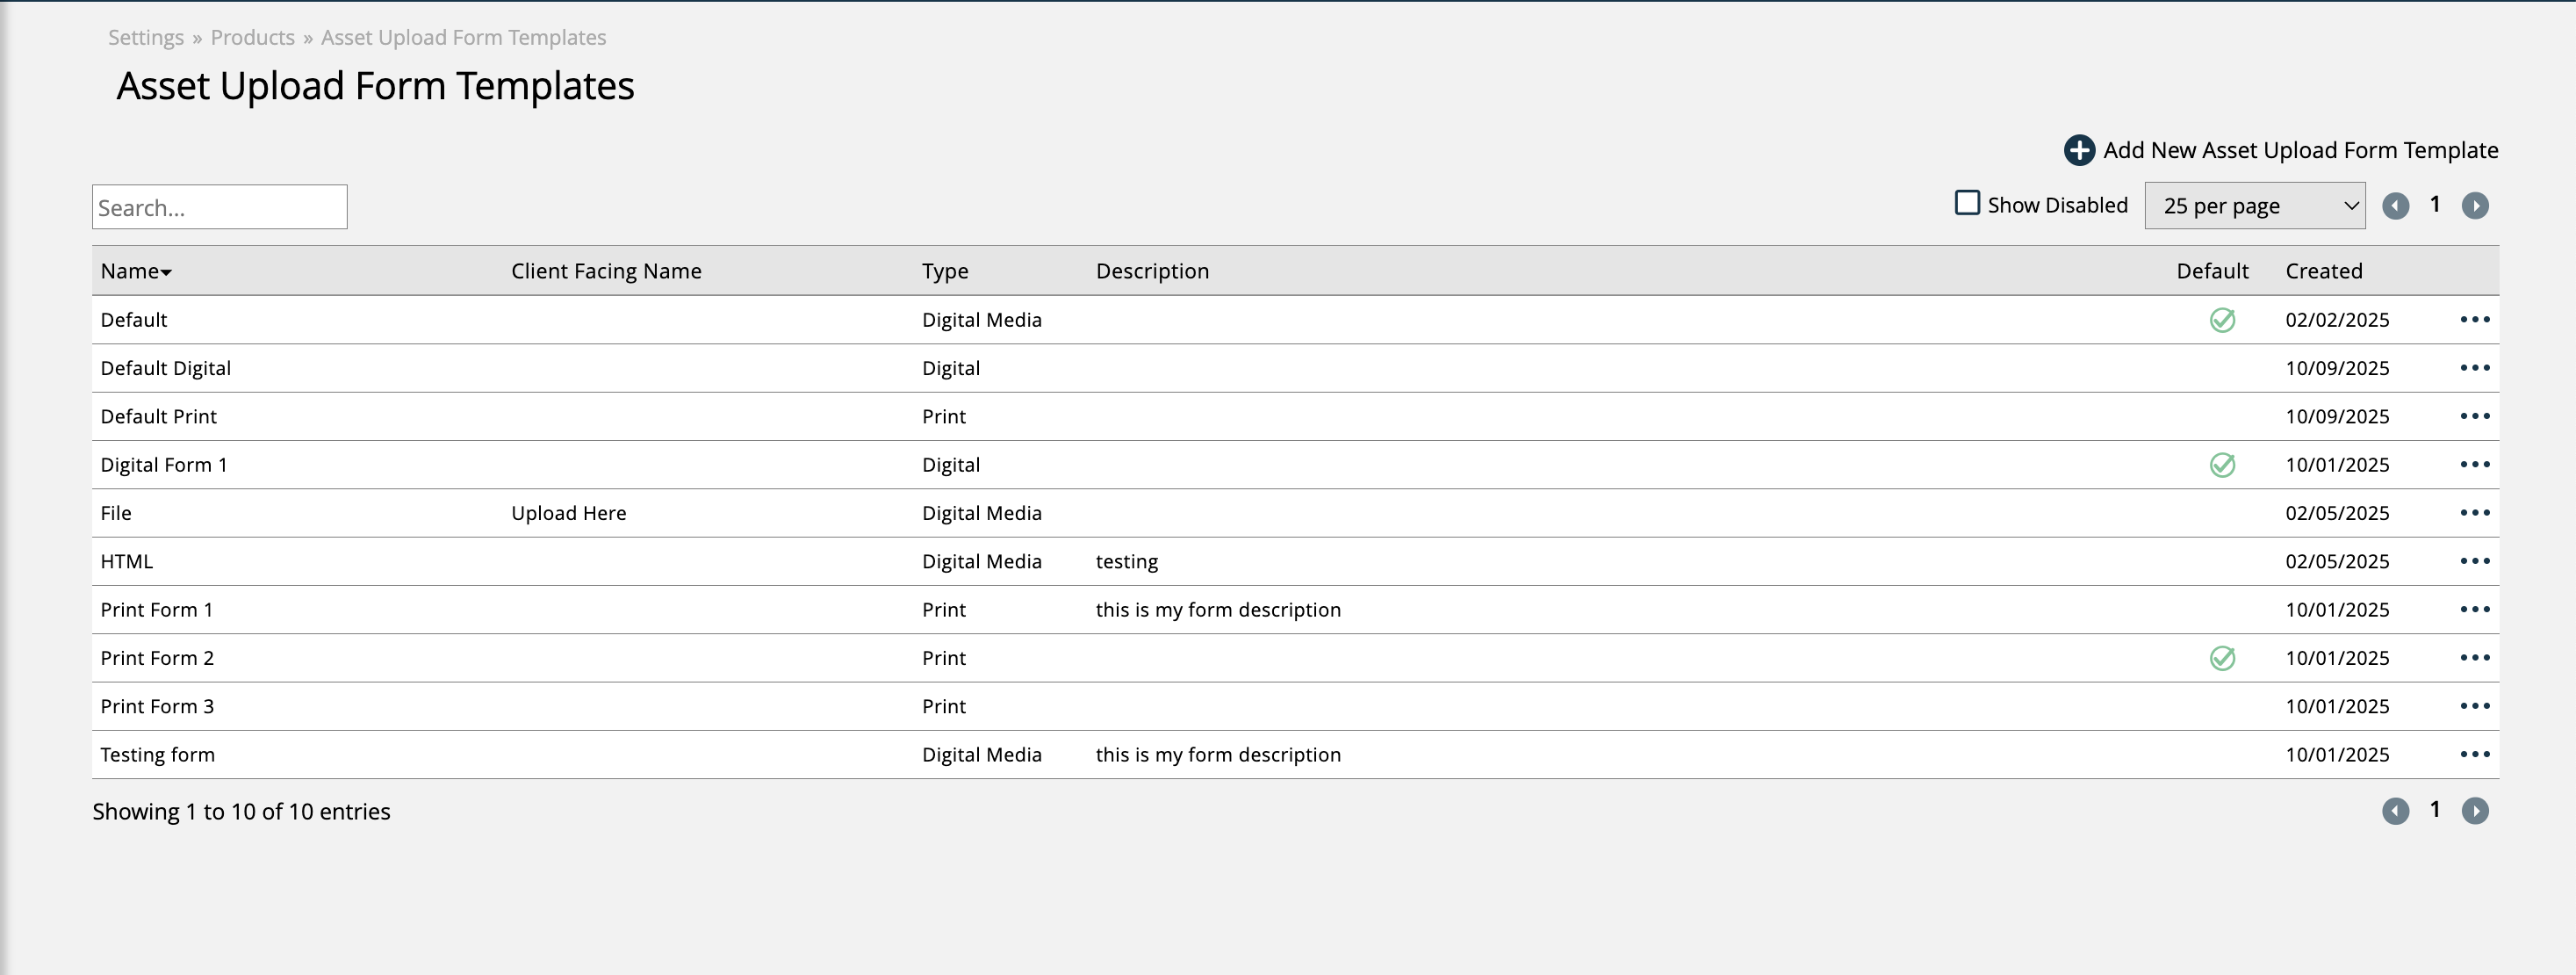Click the Search input field
Image resolution: width=2576 pixels, height=975 pixels.
tap(219, 207)
